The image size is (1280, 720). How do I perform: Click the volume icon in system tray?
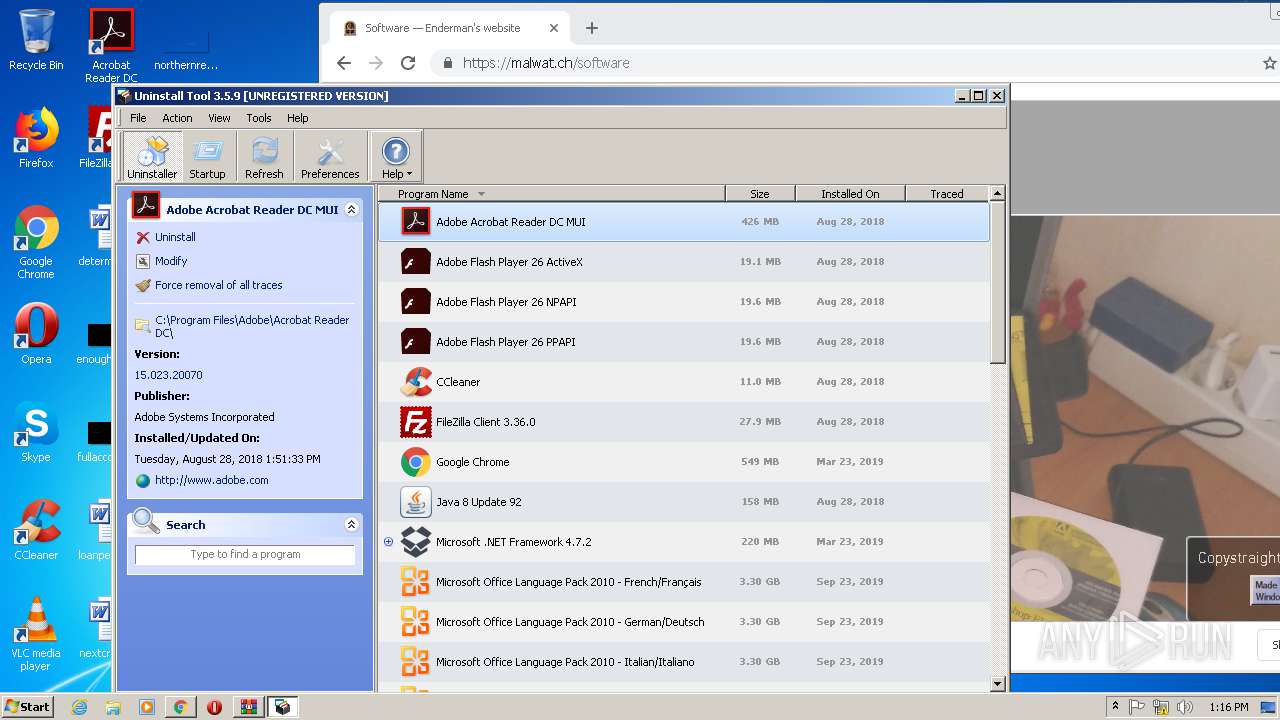[x=1185, y=707]
